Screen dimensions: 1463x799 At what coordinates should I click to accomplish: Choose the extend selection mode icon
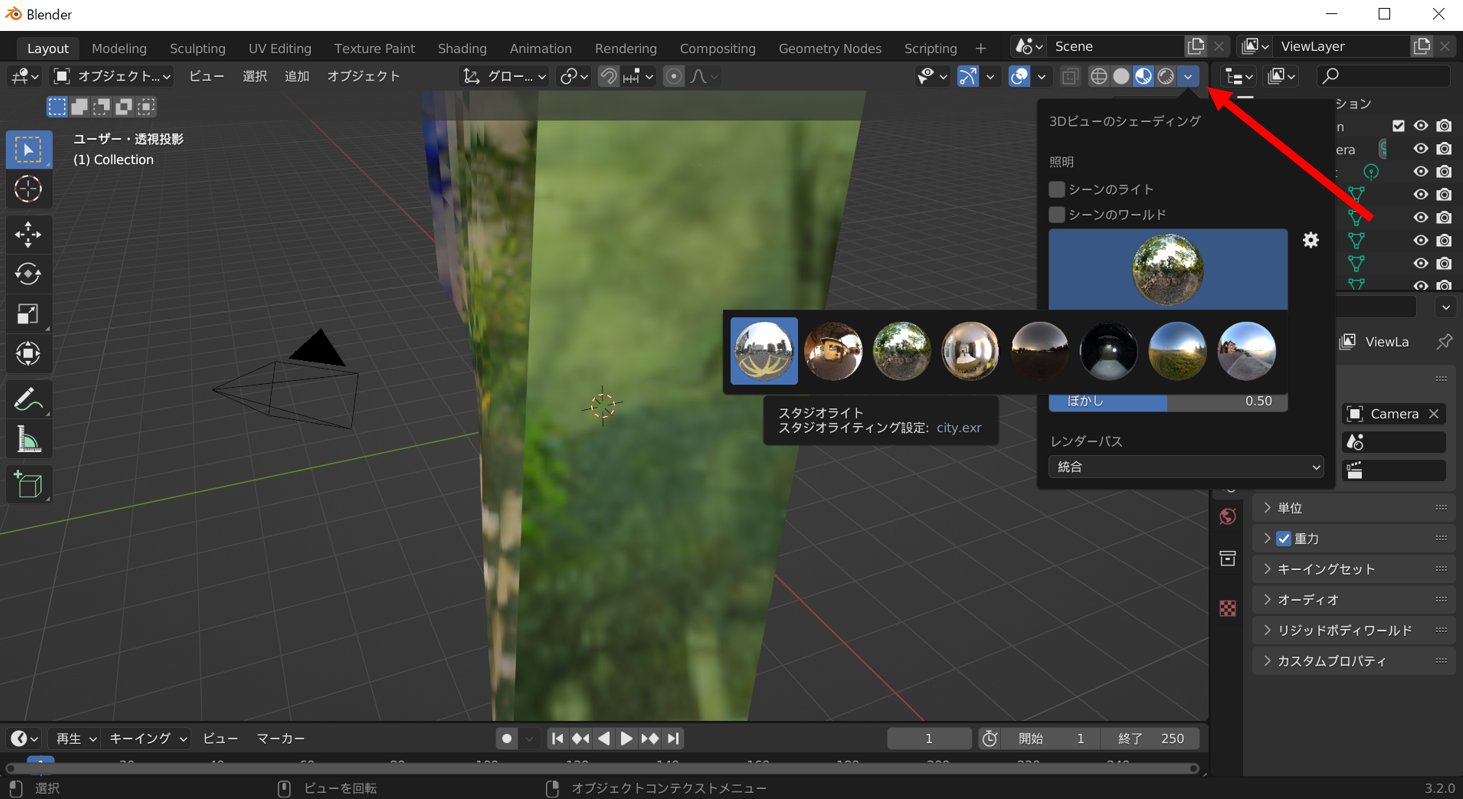click(x=80, y=106)
